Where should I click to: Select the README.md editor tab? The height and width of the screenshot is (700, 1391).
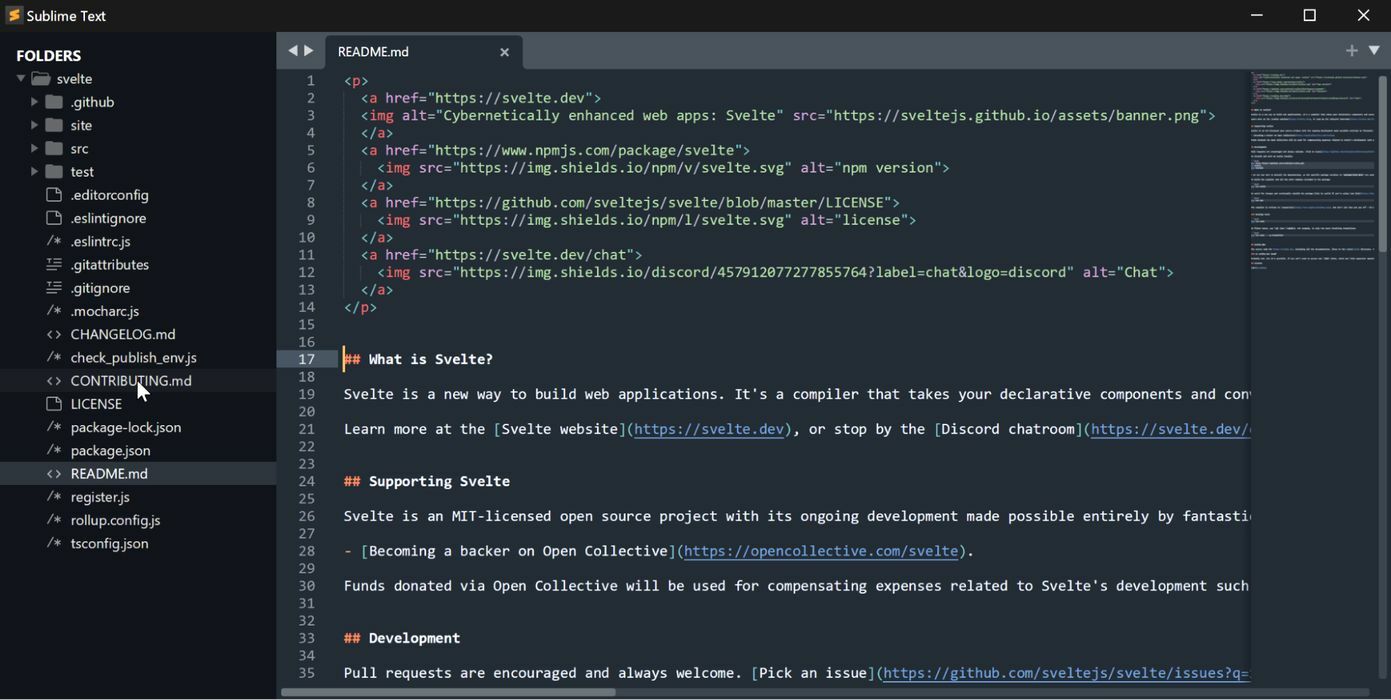(424, 52)
